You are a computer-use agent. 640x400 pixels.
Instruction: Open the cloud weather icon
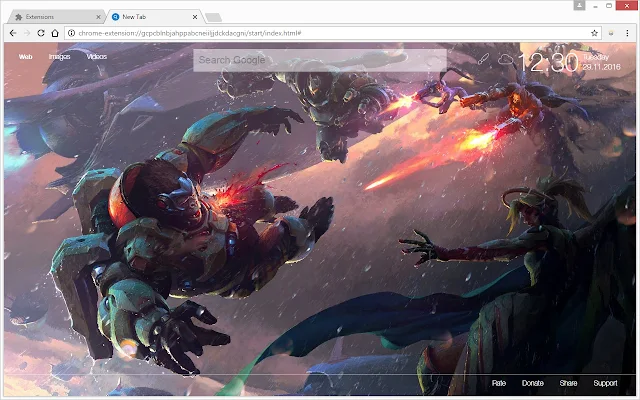[x=505, y=60]
